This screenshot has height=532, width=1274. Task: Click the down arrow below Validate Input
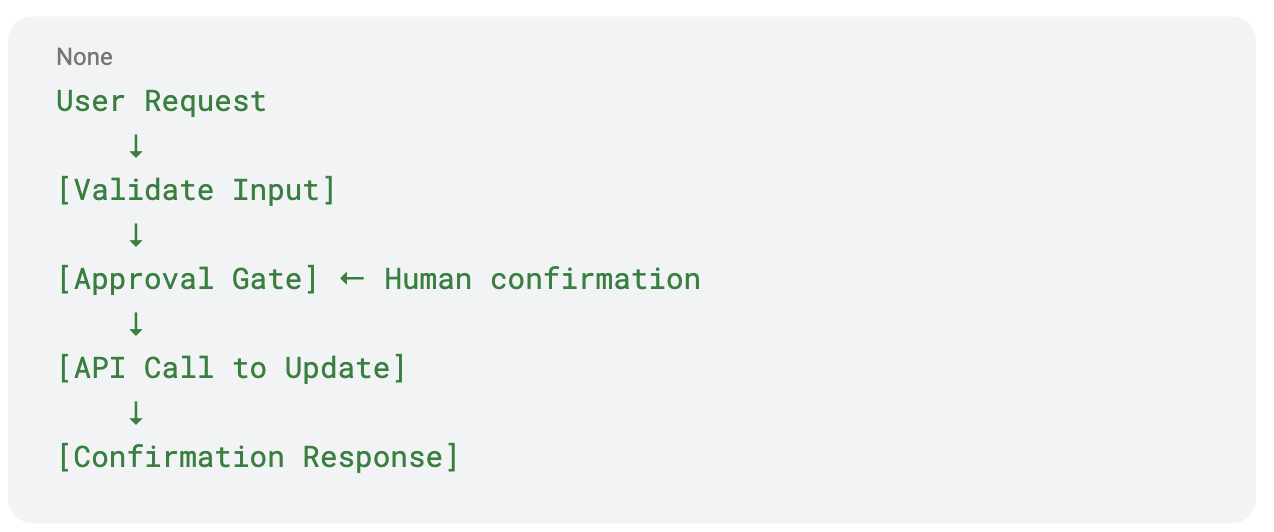coord(136,235)
